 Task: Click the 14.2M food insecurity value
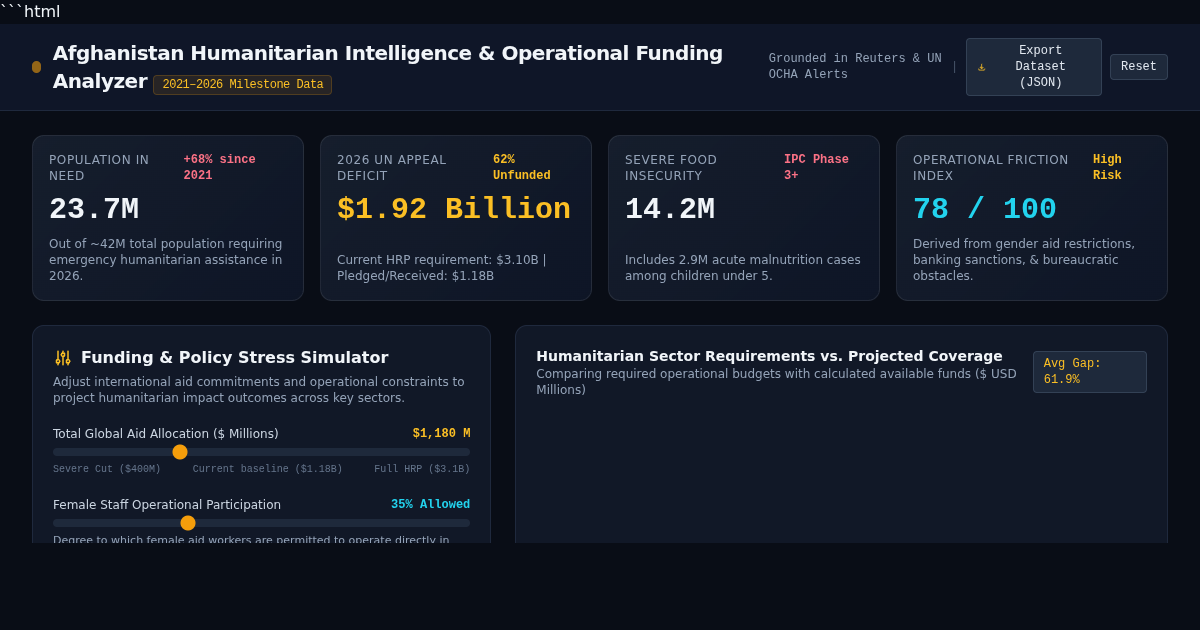click(x=670, y=210)
